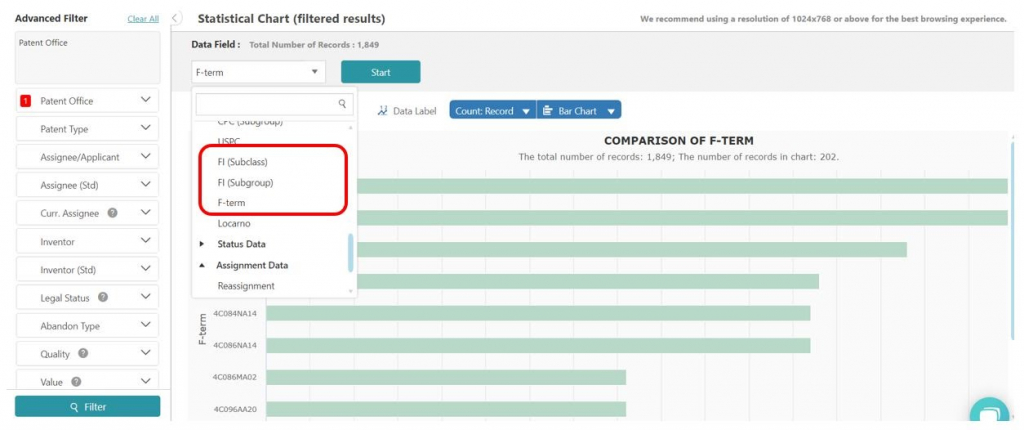Click the 4C086MA02 bar in chart

[446, 377]
